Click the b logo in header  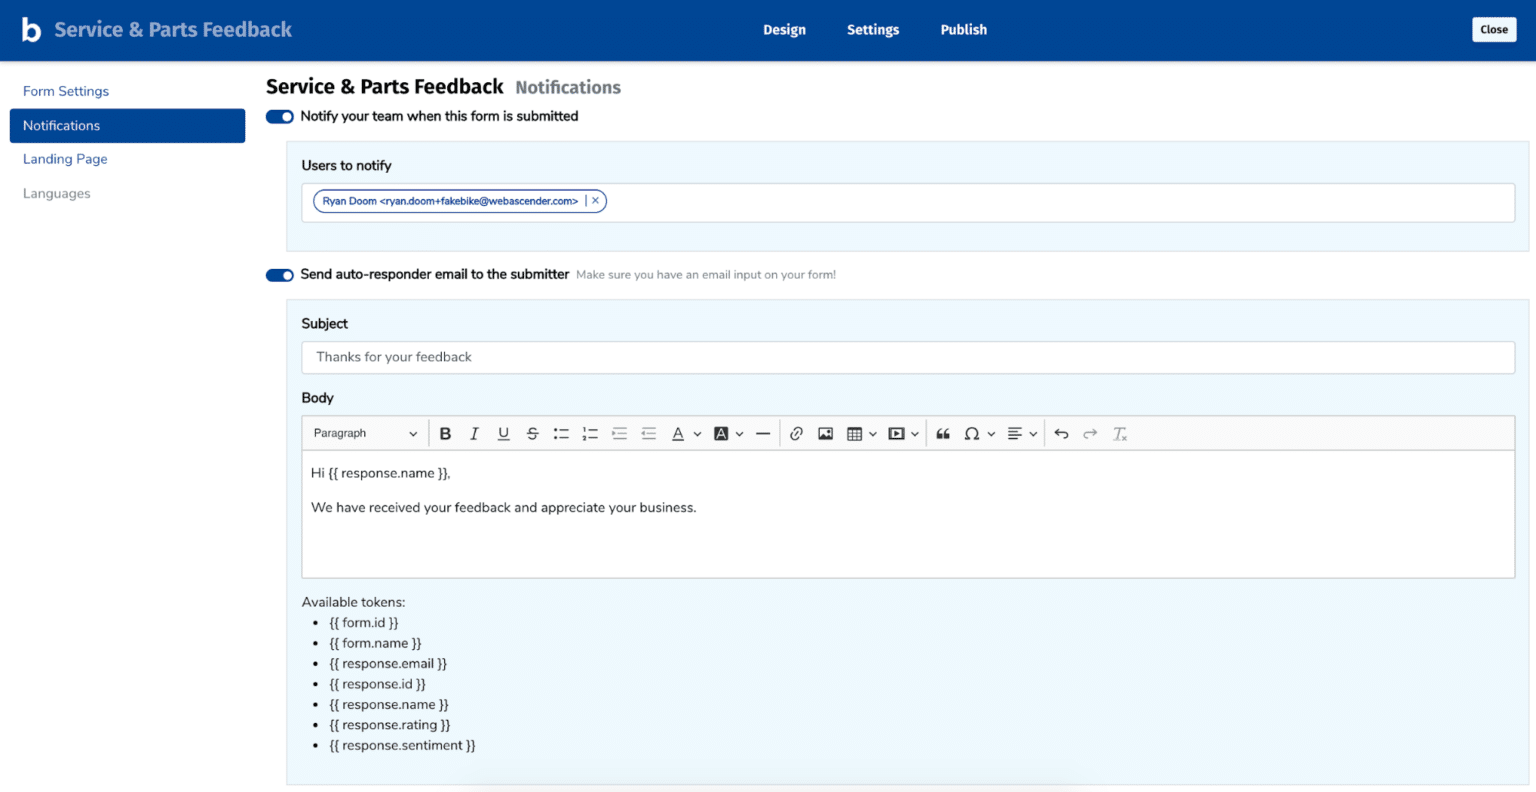(31, 30)
